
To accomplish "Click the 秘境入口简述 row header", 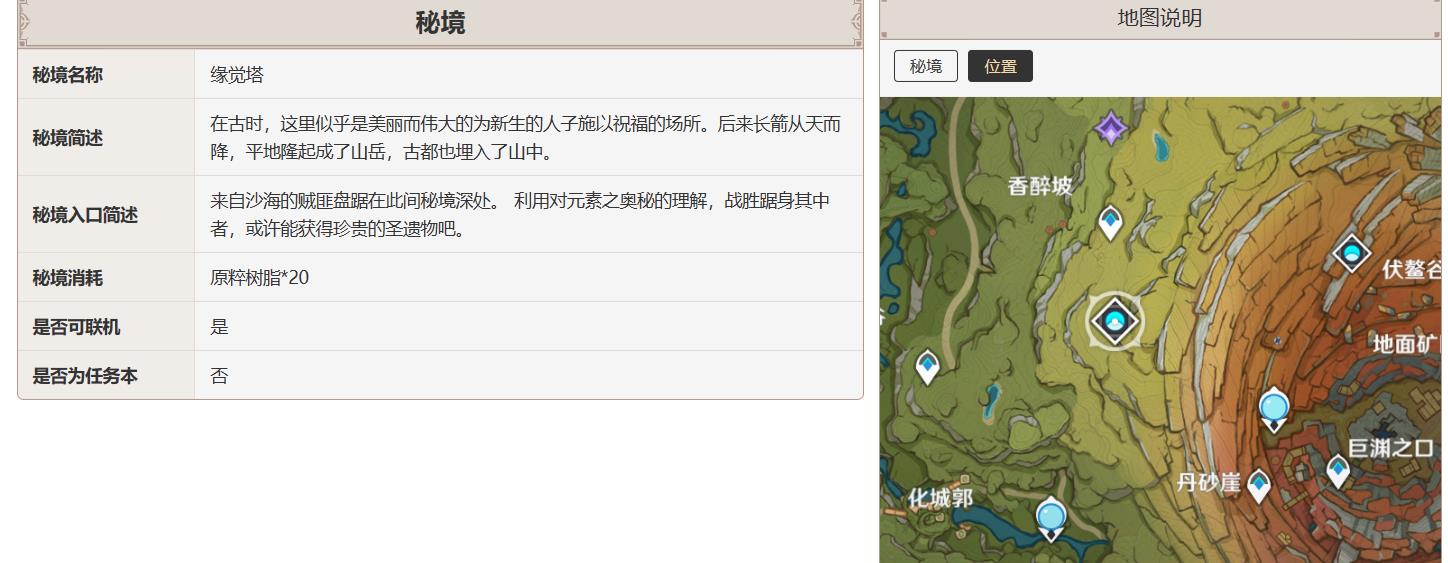I will [106, 215].
